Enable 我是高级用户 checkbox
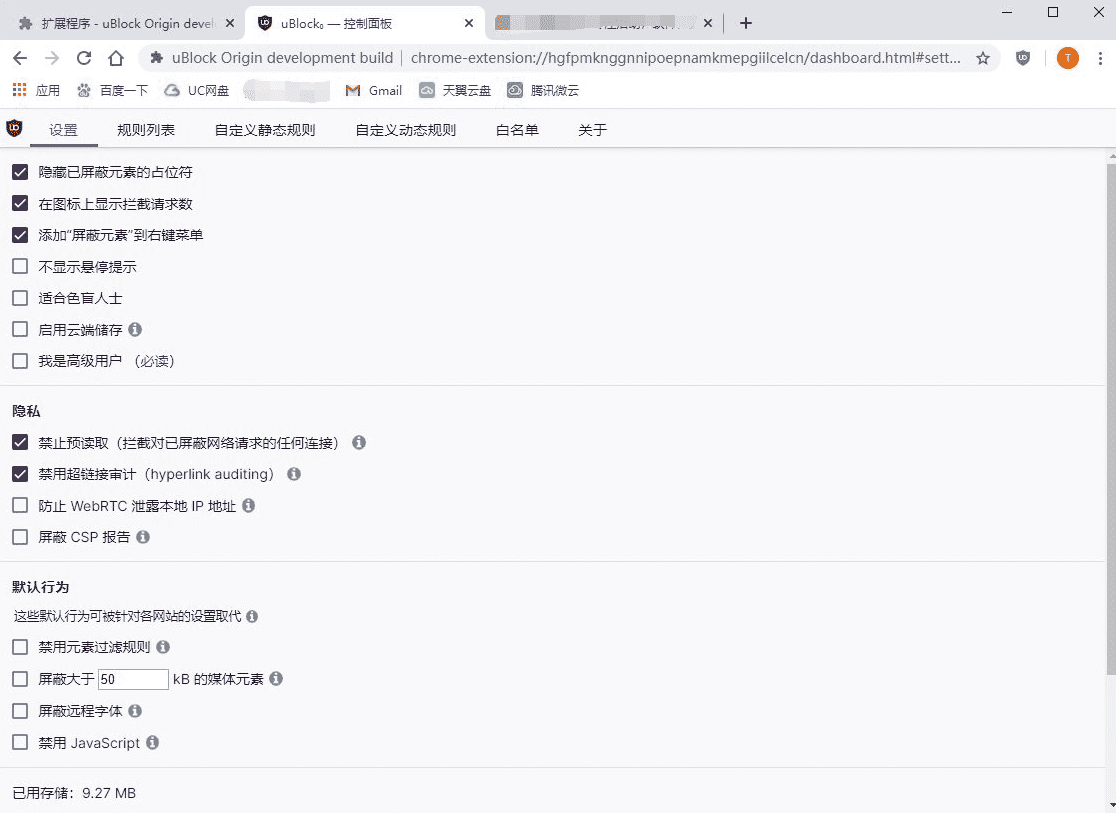This screenshot has width=1116, height=813. [x=20, y=361]
